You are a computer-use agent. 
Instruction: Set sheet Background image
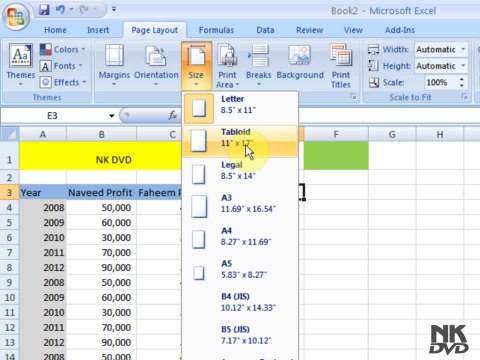point(300,63)
